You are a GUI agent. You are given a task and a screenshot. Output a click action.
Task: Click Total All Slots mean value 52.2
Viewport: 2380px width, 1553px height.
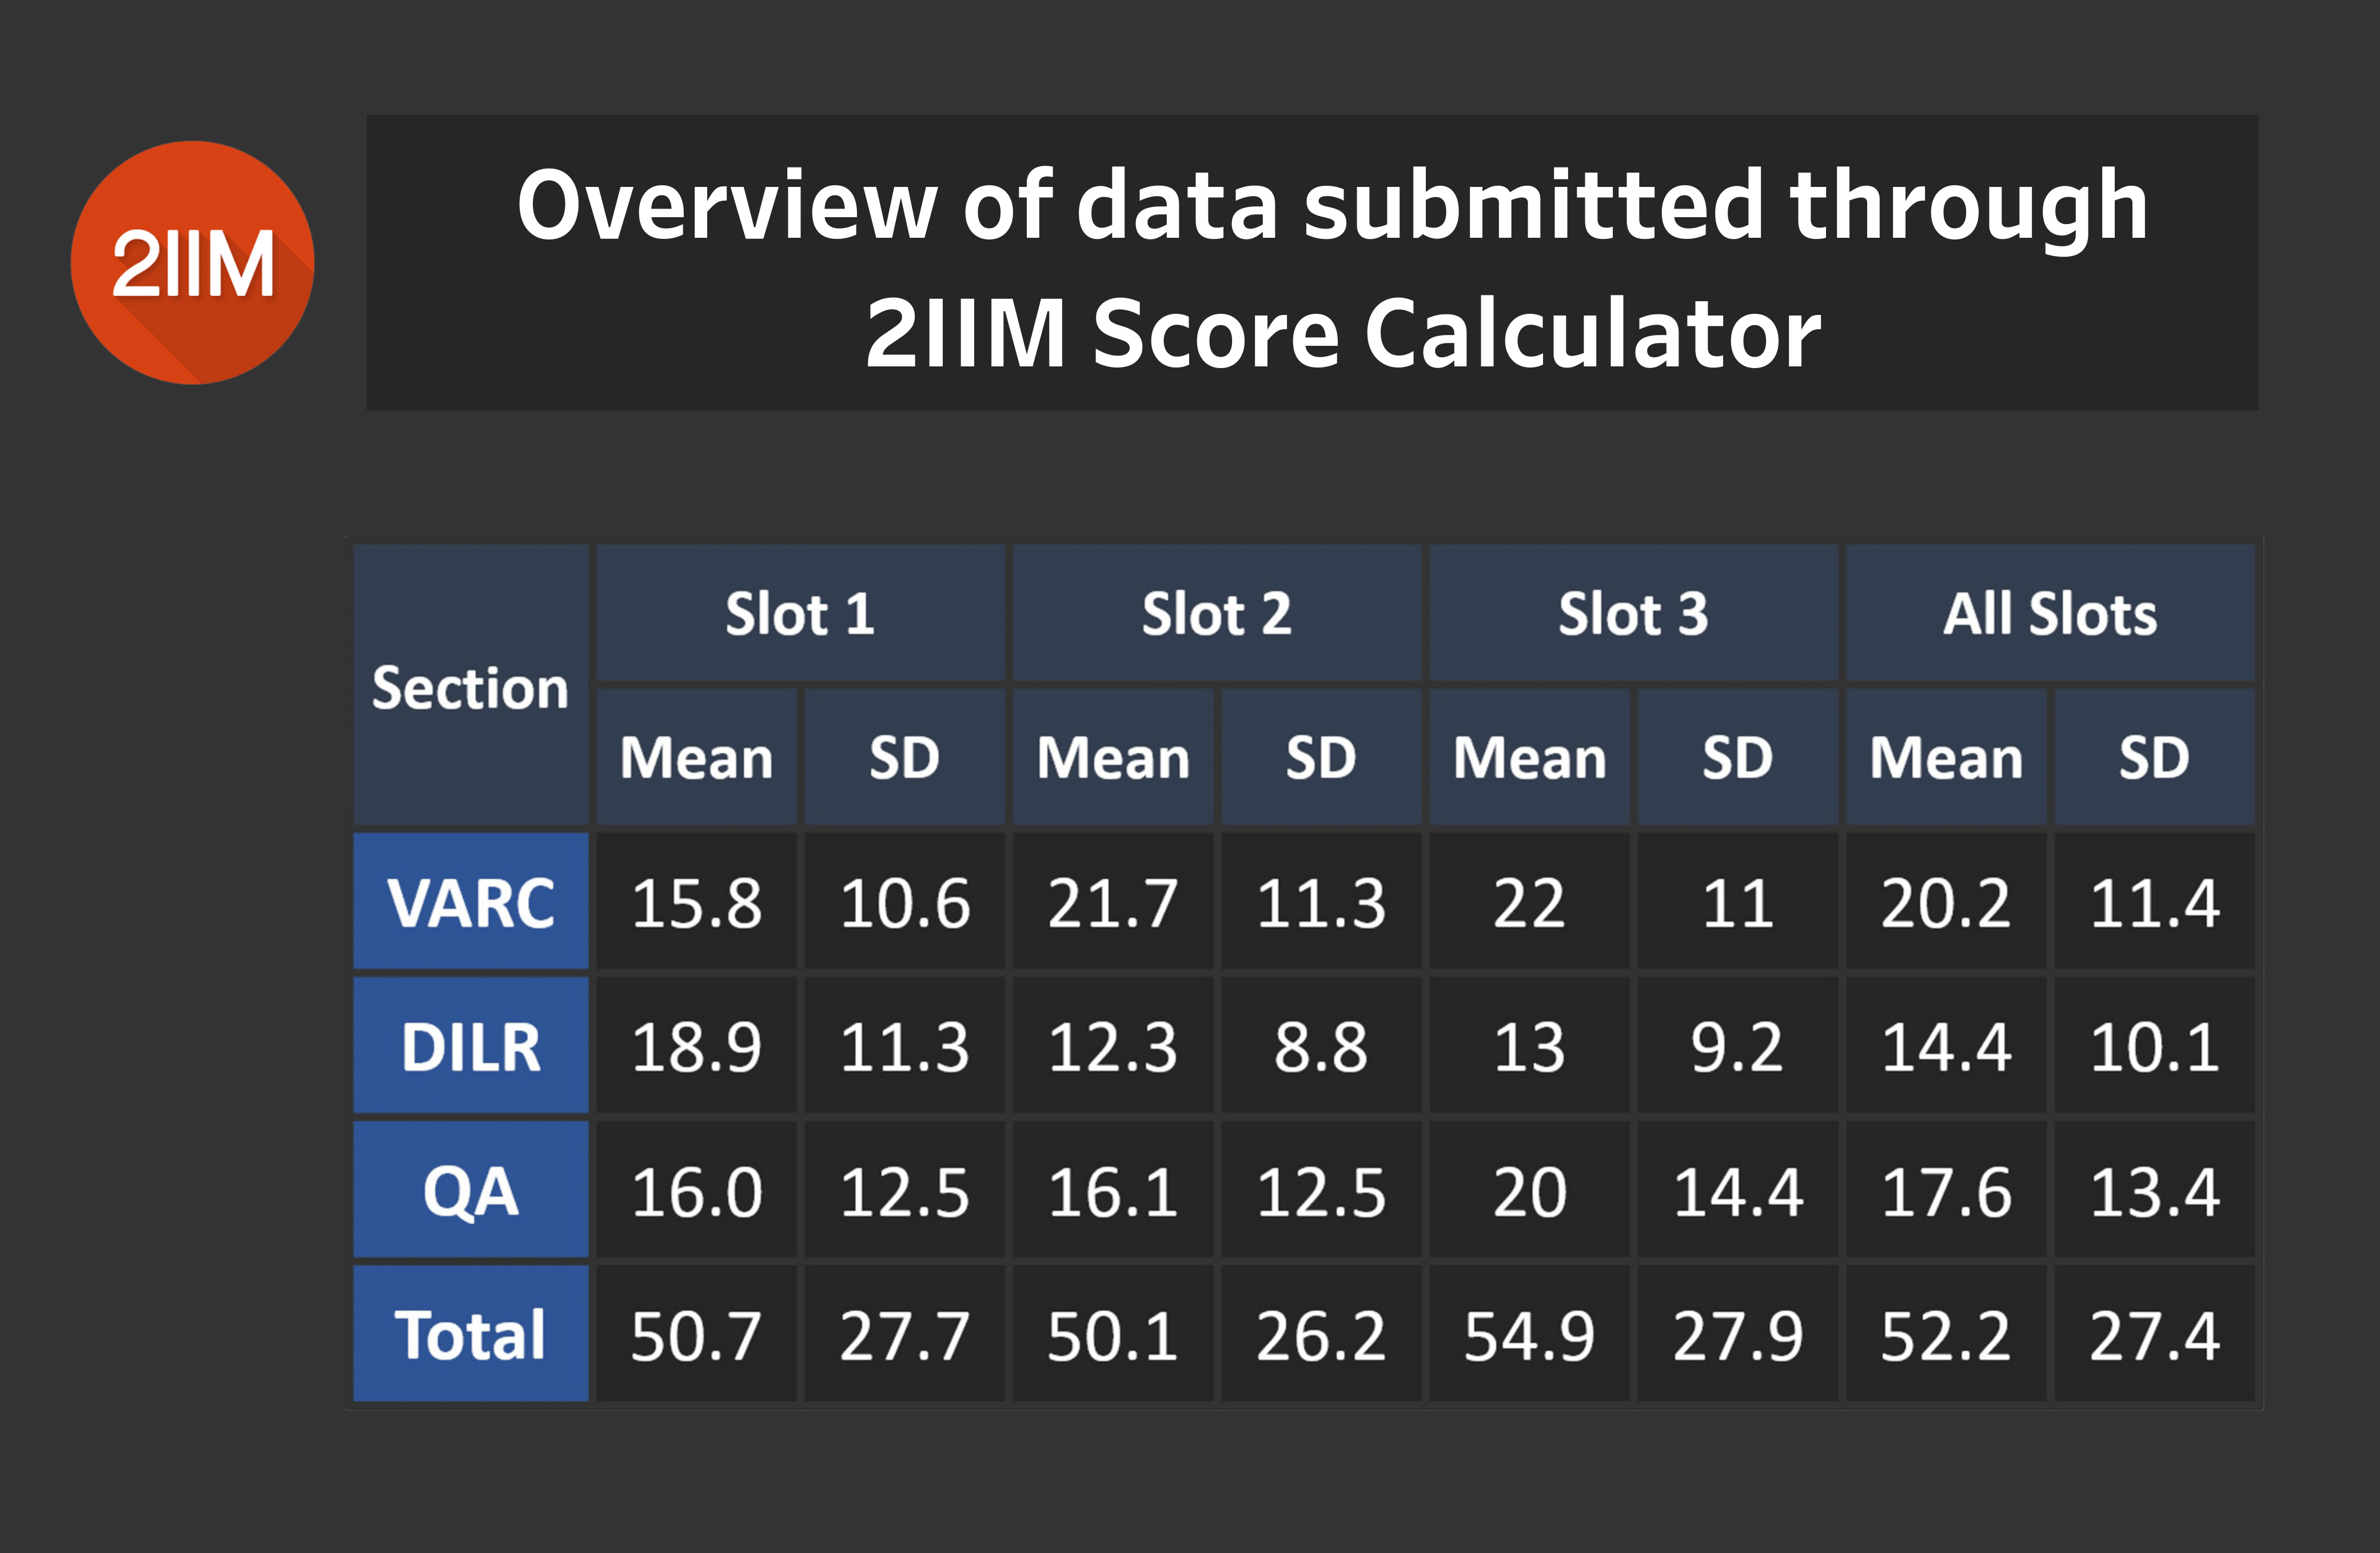[x=1945, y=1335]
